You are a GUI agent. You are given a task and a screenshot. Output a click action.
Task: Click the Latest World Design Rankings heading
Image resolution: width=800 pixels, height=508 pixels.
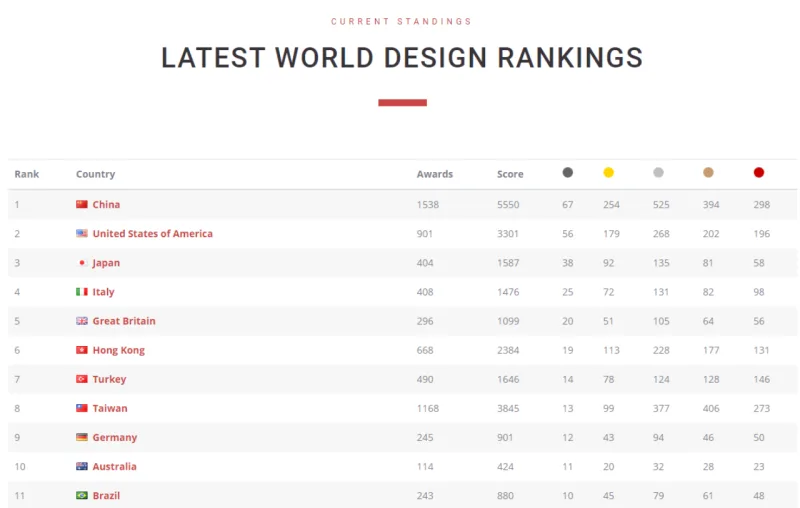coord(402,58)
